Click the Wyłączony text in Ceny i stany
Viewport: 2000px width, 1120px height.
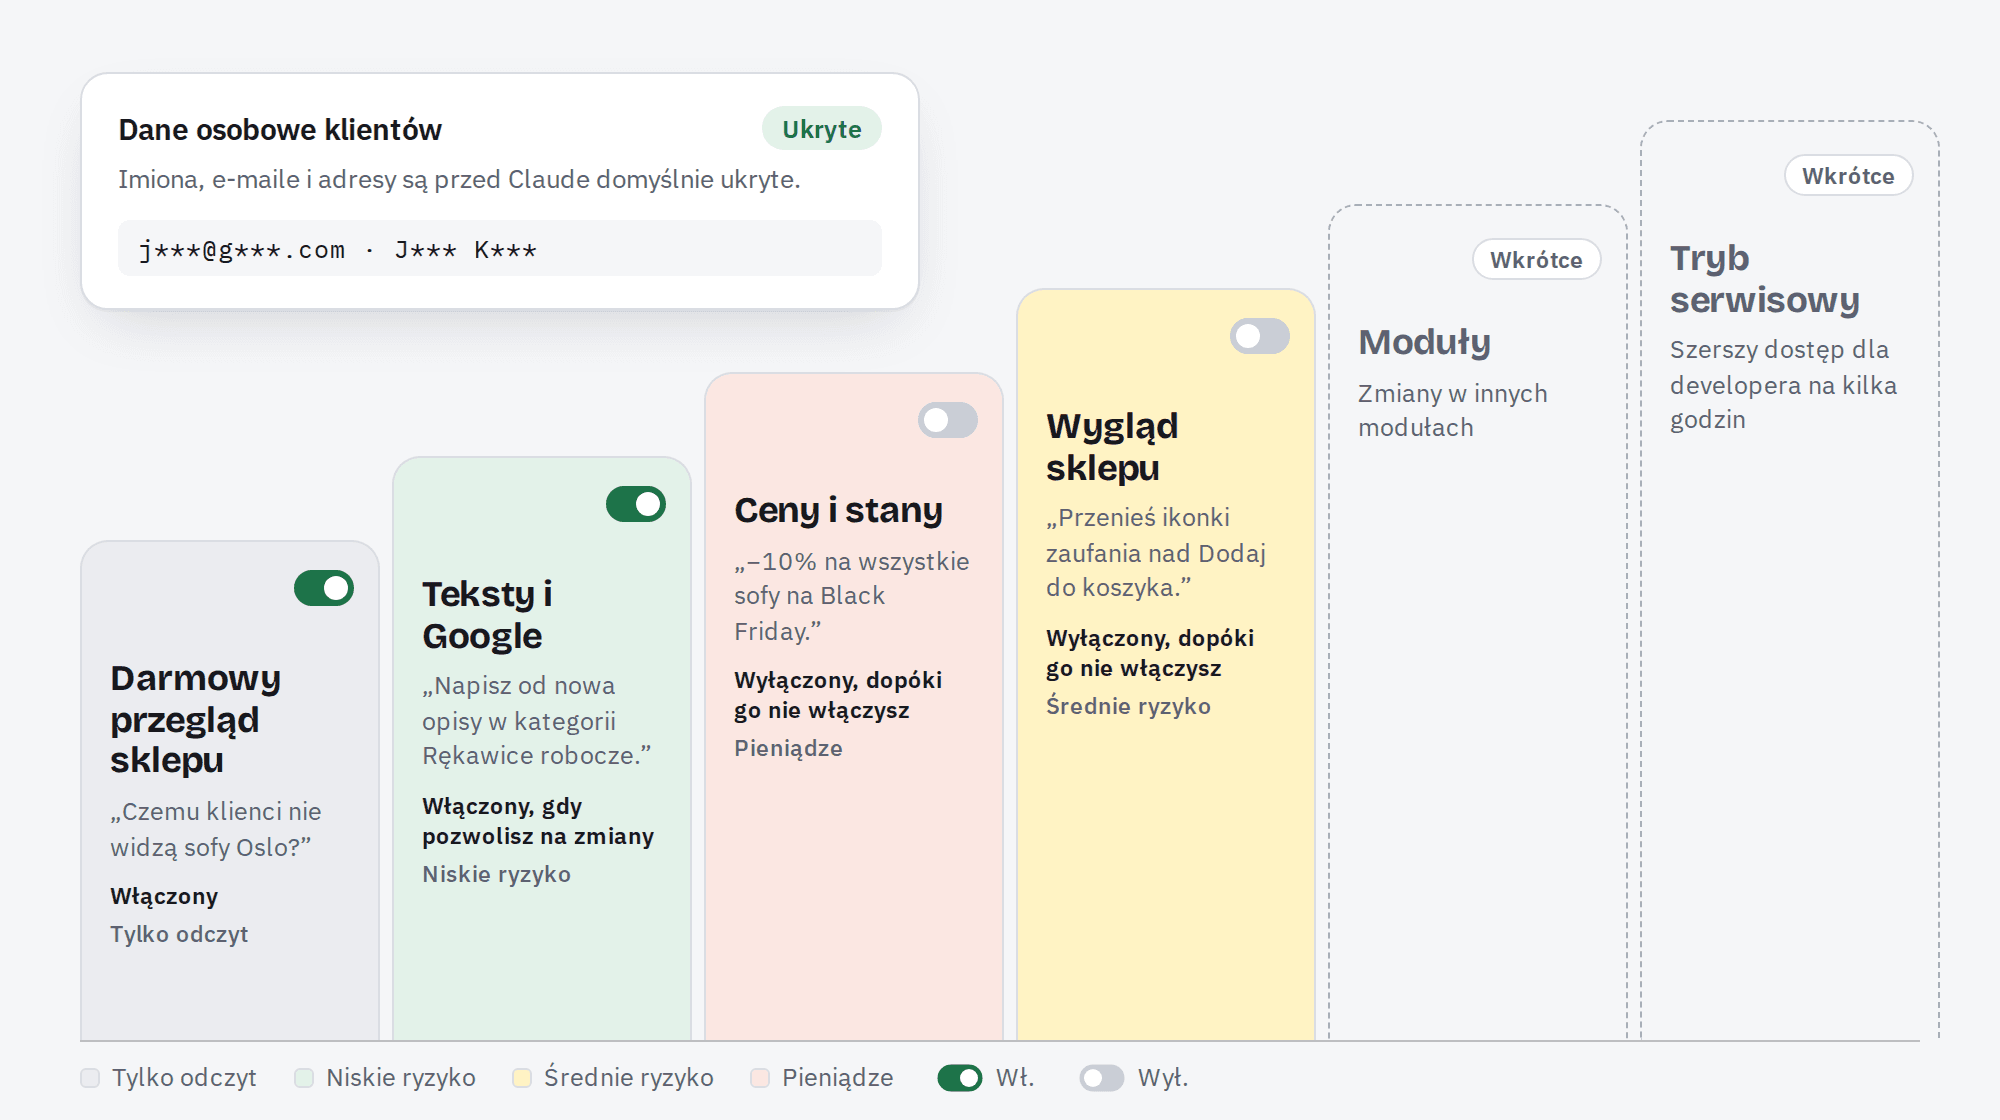click(x=838, y=695)
